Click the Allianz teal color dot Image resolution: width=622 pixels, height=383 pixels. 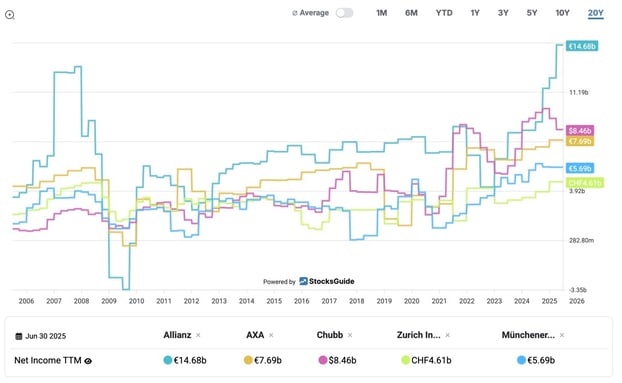point(168,360)
